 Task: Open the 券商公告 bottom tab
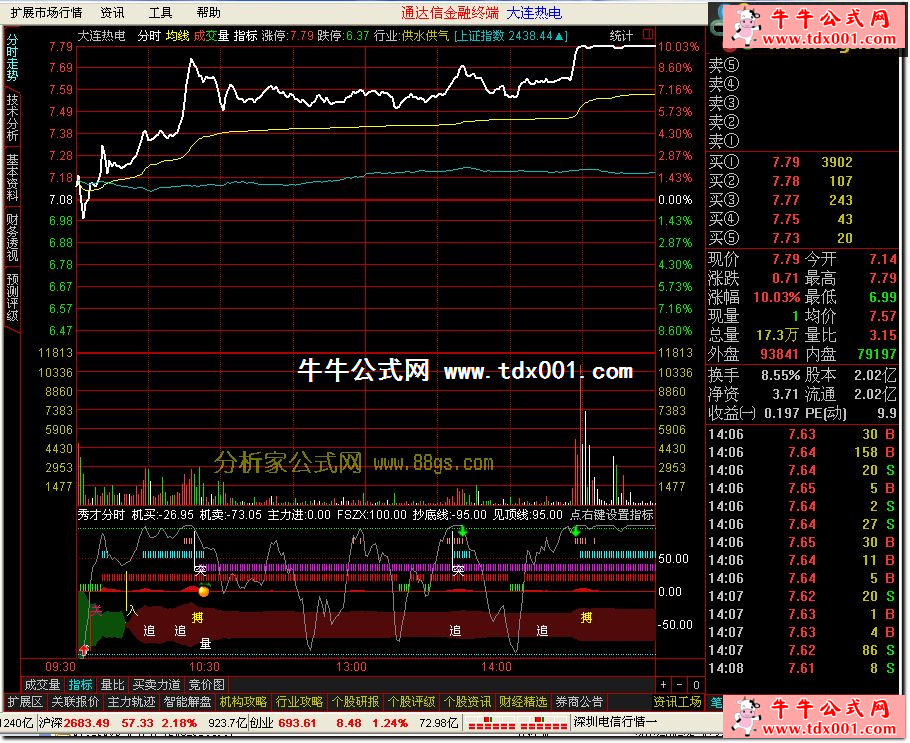[x=579, y=702]
